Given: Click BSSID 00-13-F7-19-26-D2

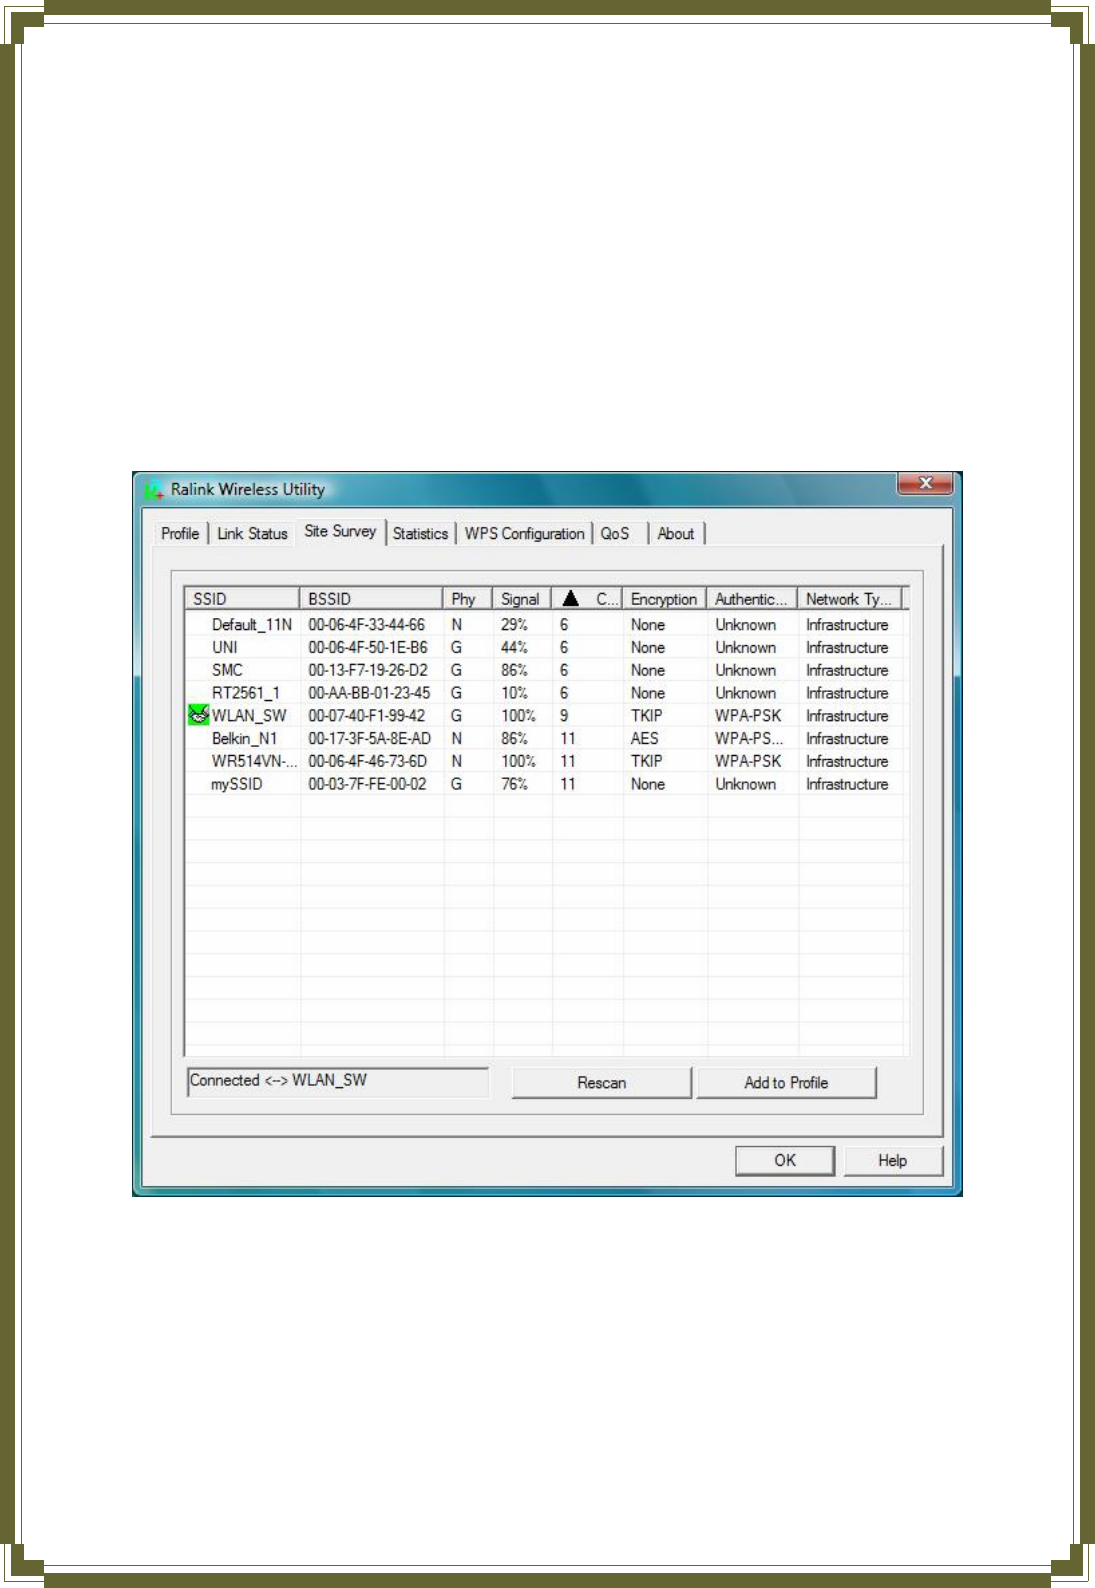Looking at the screenshot, I should (x=367, y=670).
